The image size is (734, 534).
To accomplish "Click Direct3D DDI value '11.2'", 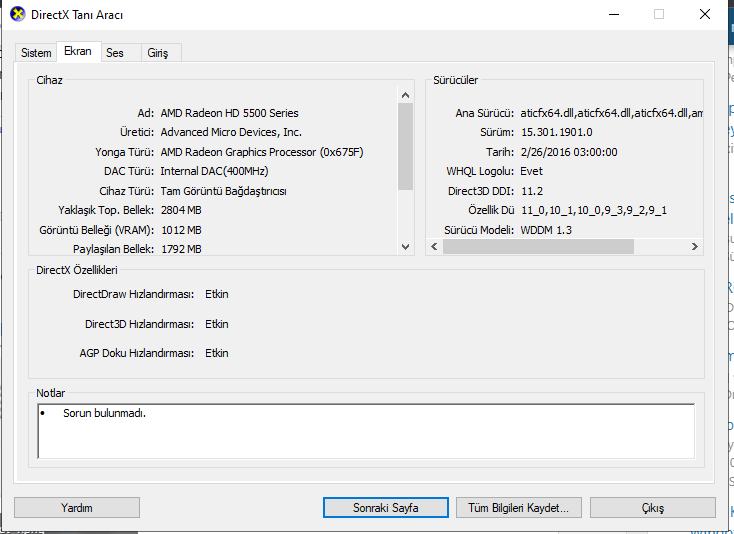I will (x=532, y=191).
